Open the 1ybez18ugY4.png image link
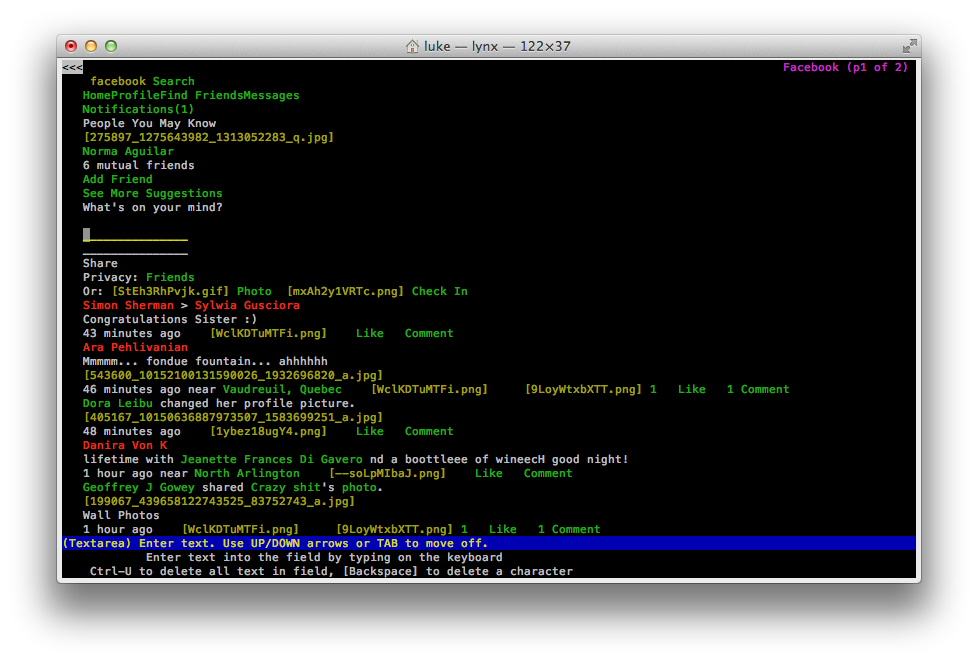The image size is (978, 662). pyautogui.click(x=268, y=432)
